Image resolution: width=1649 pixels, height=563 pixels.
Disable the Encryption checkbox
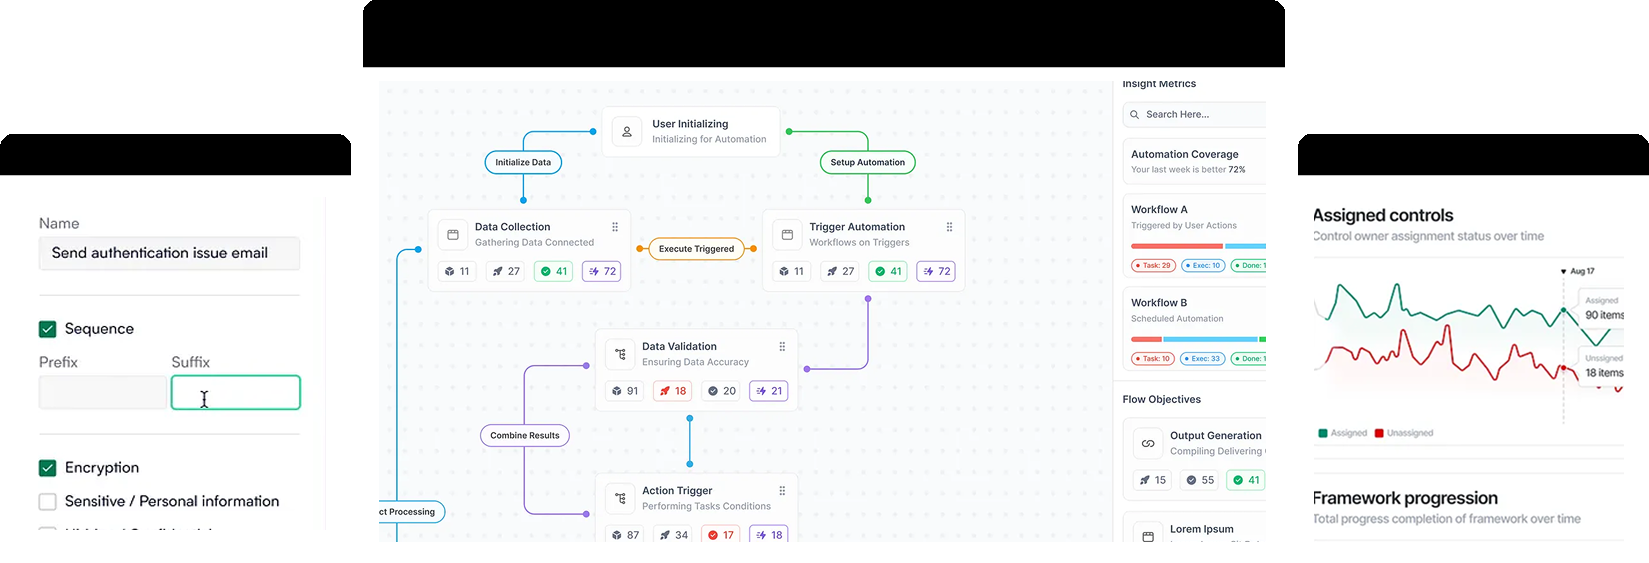click(48, 468)
